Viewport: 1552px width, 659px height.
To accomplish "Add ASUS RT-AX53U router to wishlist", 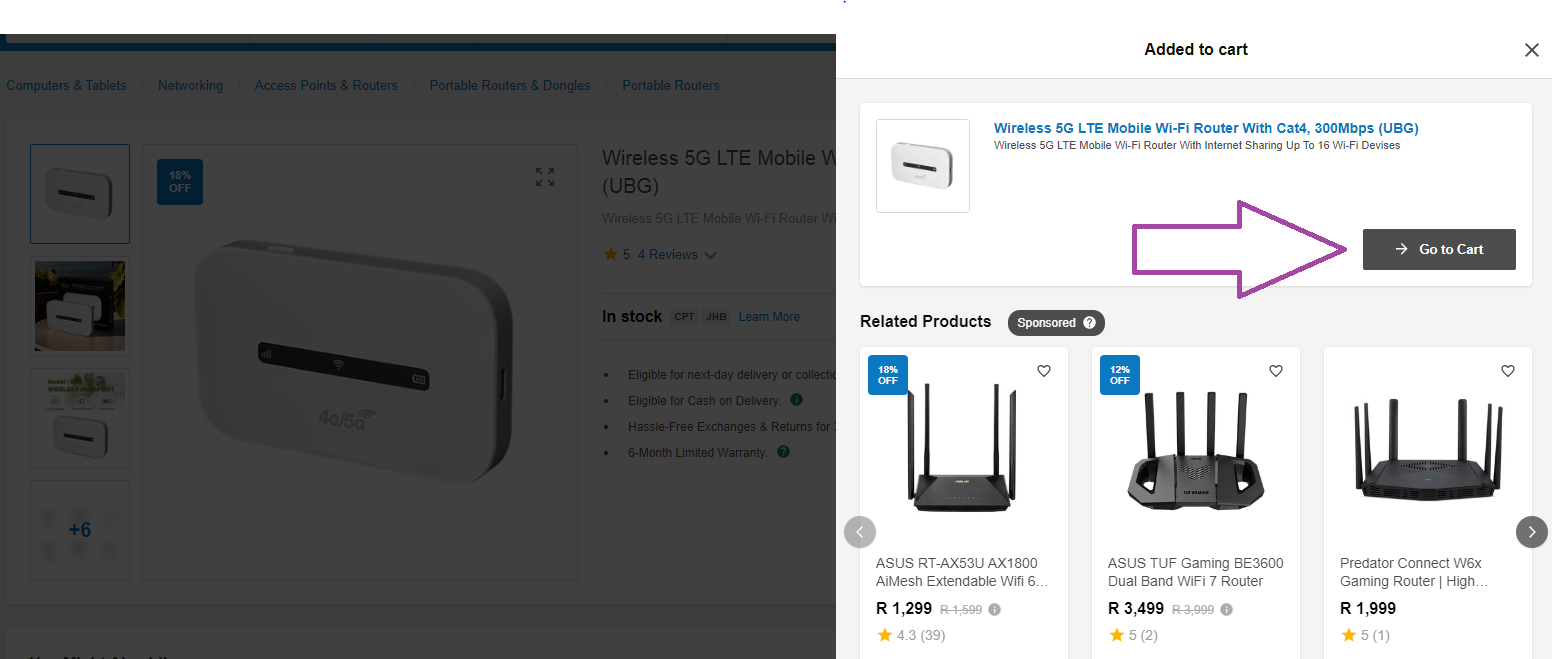I will (1044, 371).
